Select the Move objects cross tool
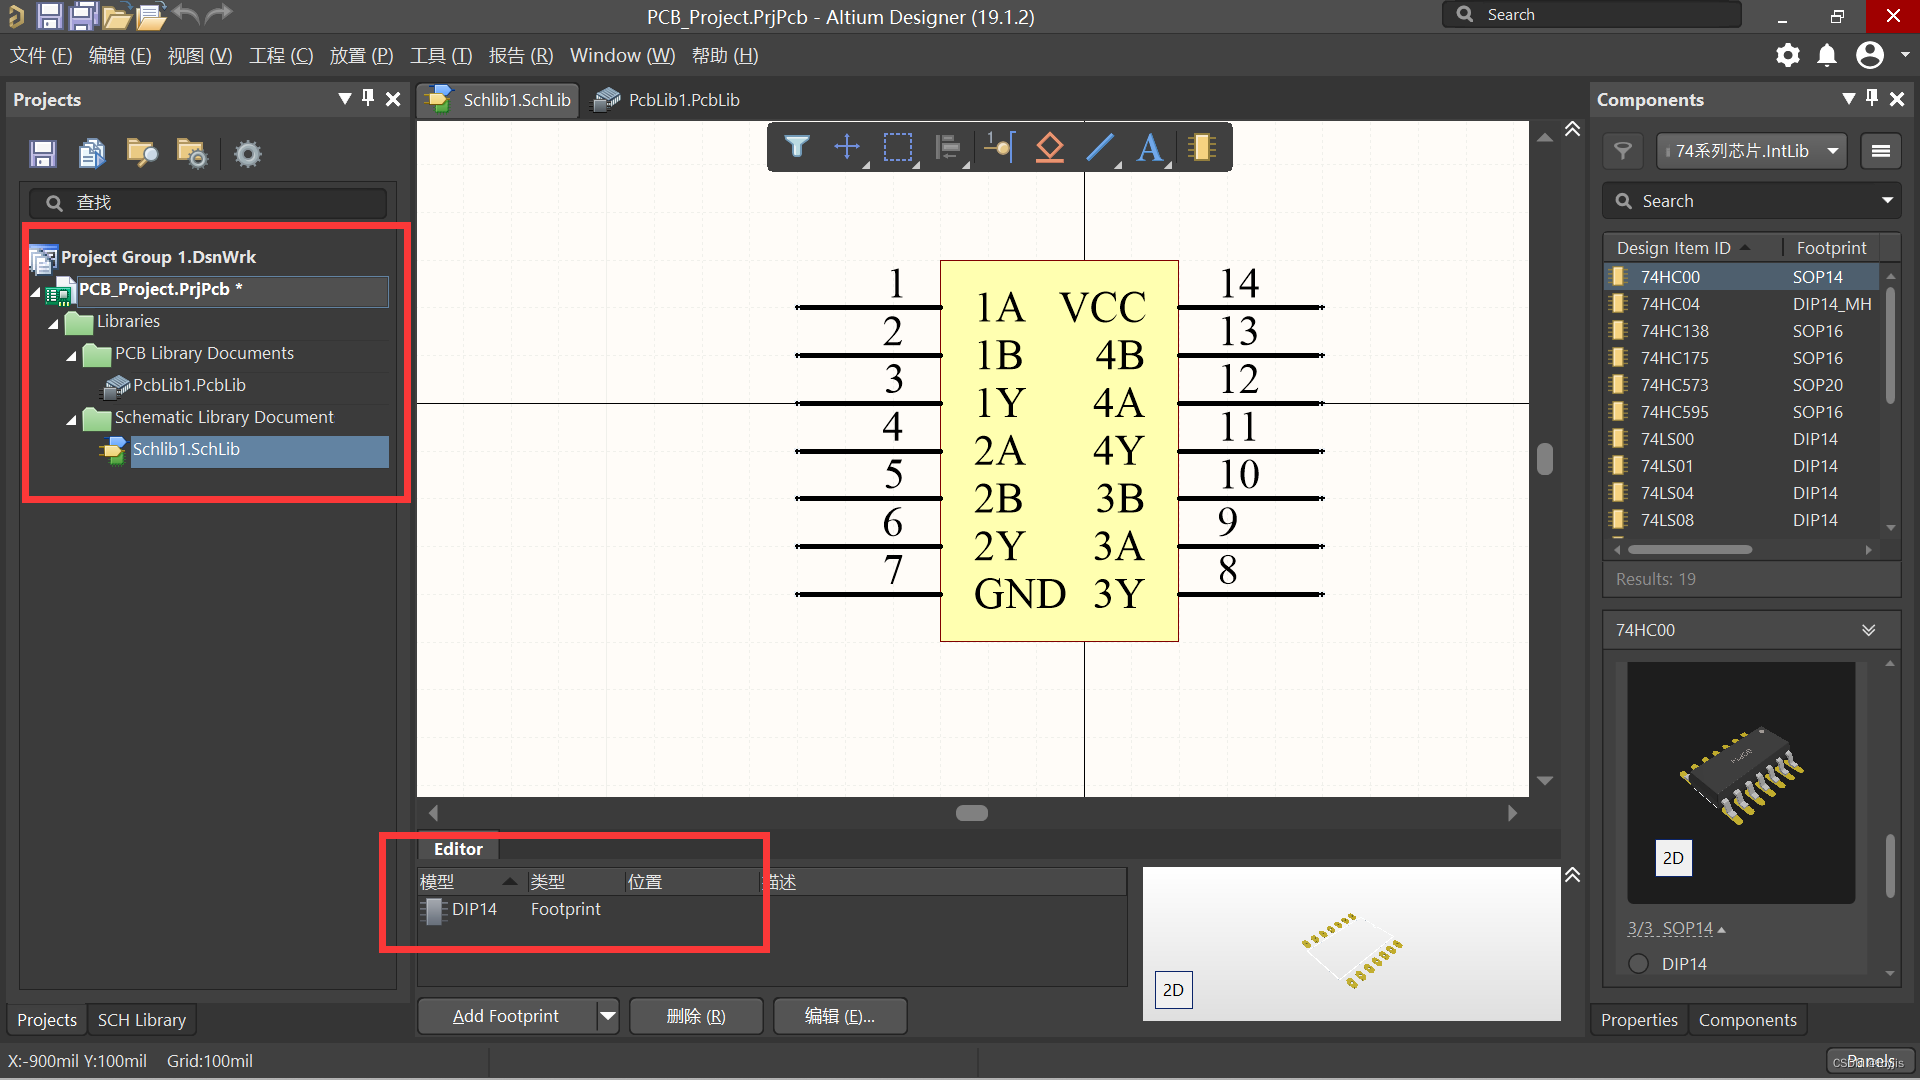Viewport: 1920px width, 1080px height. (847, 147)
